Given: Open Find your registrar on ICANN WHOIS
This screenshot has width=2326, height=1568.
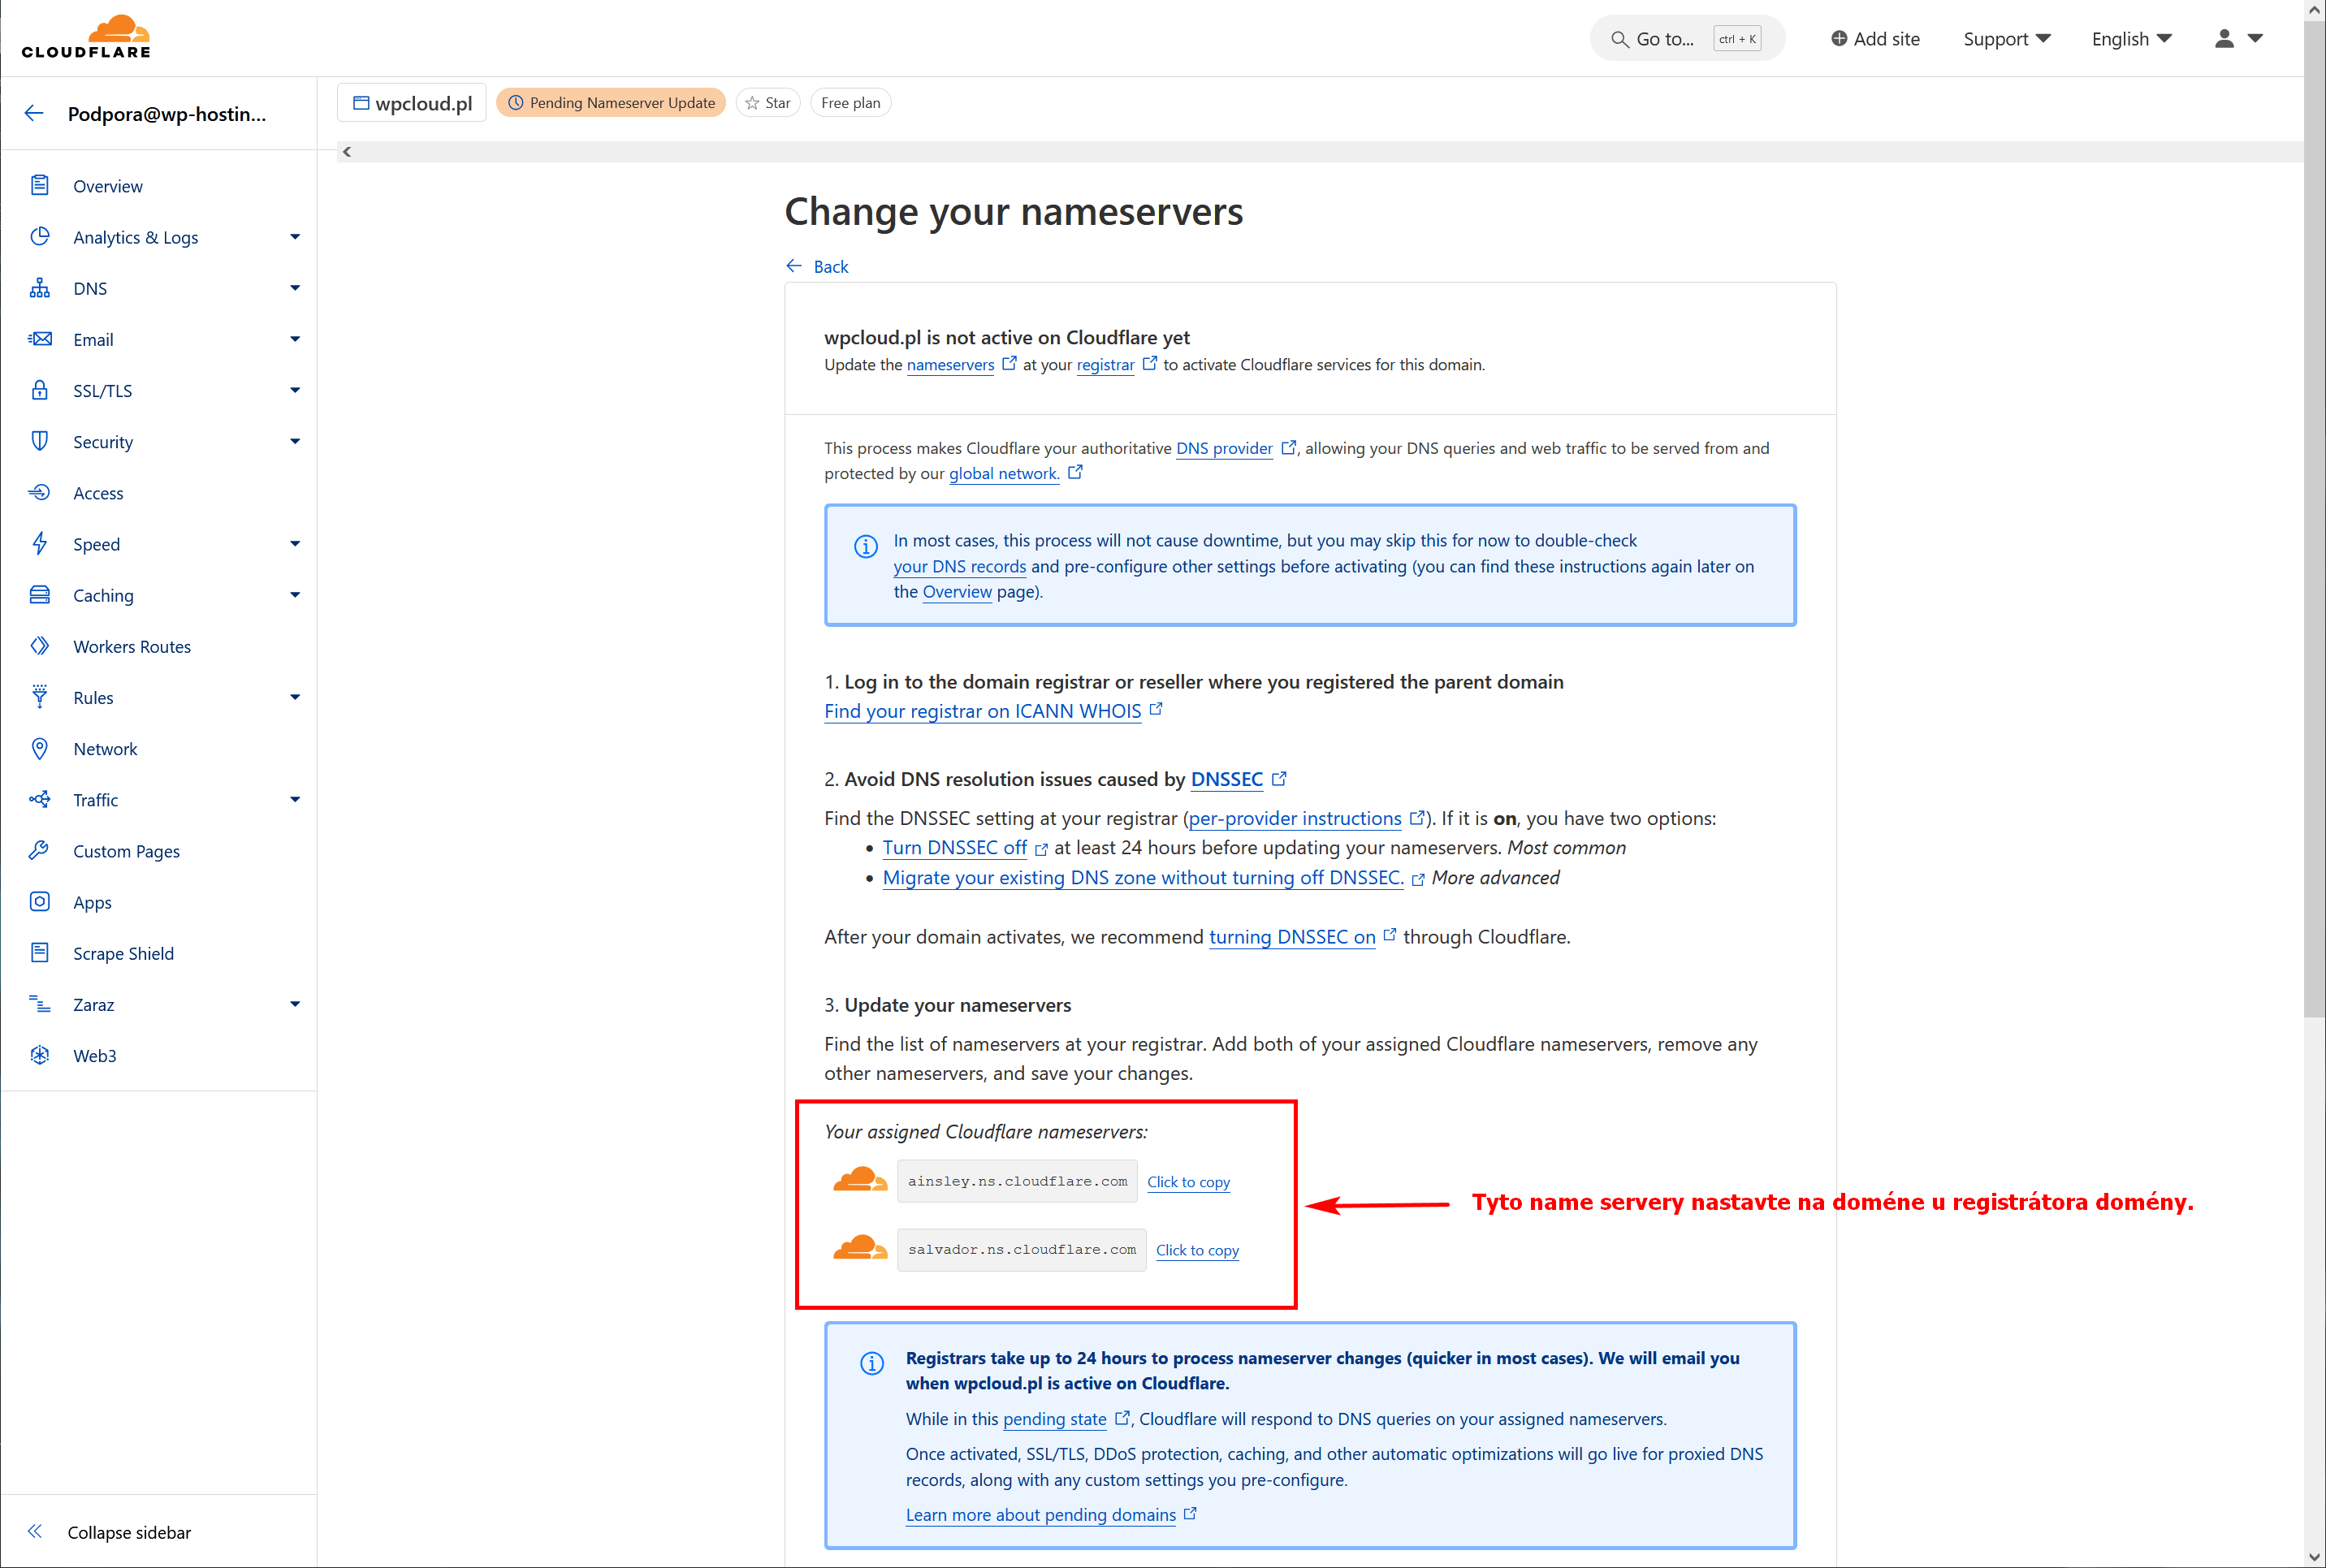Looking at the screenshot, I should click(x=982, y=711).
